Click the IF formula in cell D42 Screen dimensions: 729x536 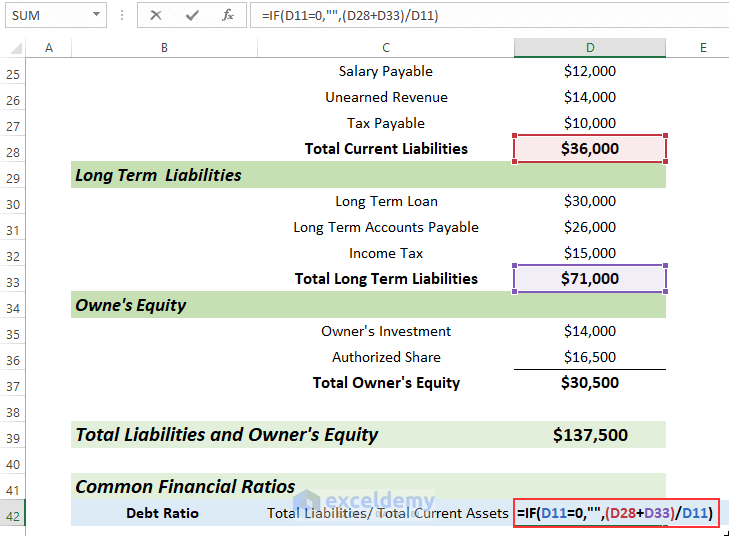[x=615, y=513]
